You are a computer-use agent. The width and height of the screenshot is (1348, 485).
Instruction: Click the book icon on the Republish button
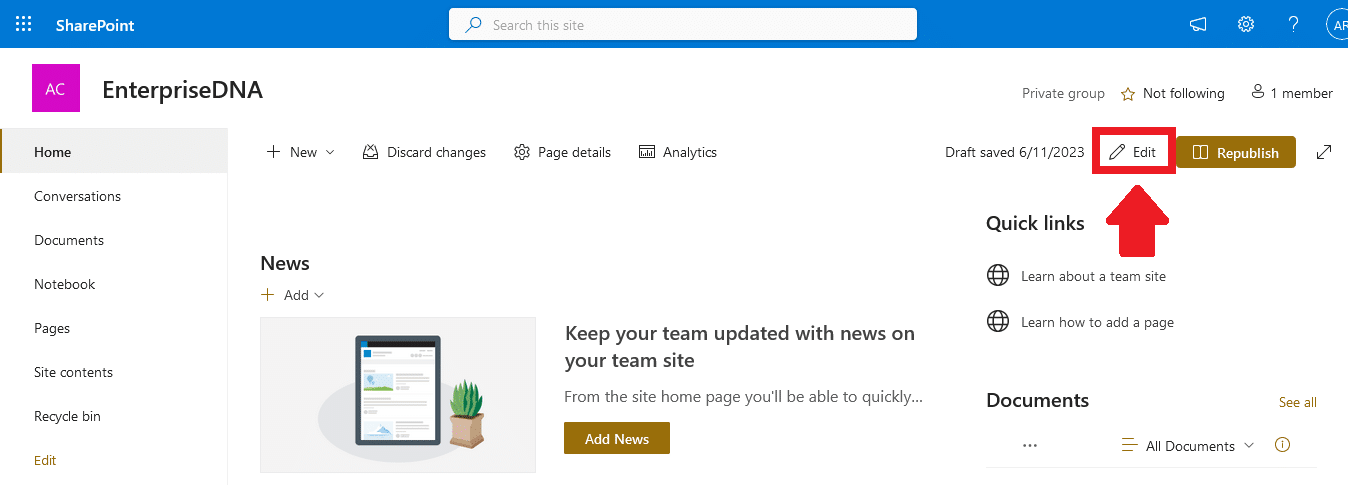1200,153
